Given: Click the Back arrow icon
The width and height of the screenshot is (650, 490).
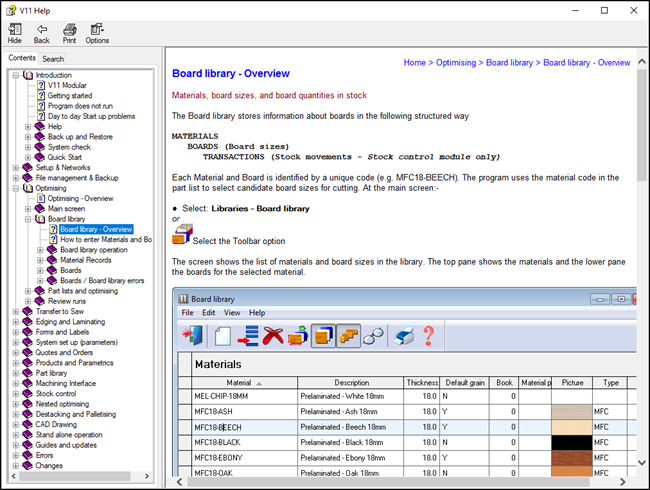Looking at the screenshot, I should point(41,31).
